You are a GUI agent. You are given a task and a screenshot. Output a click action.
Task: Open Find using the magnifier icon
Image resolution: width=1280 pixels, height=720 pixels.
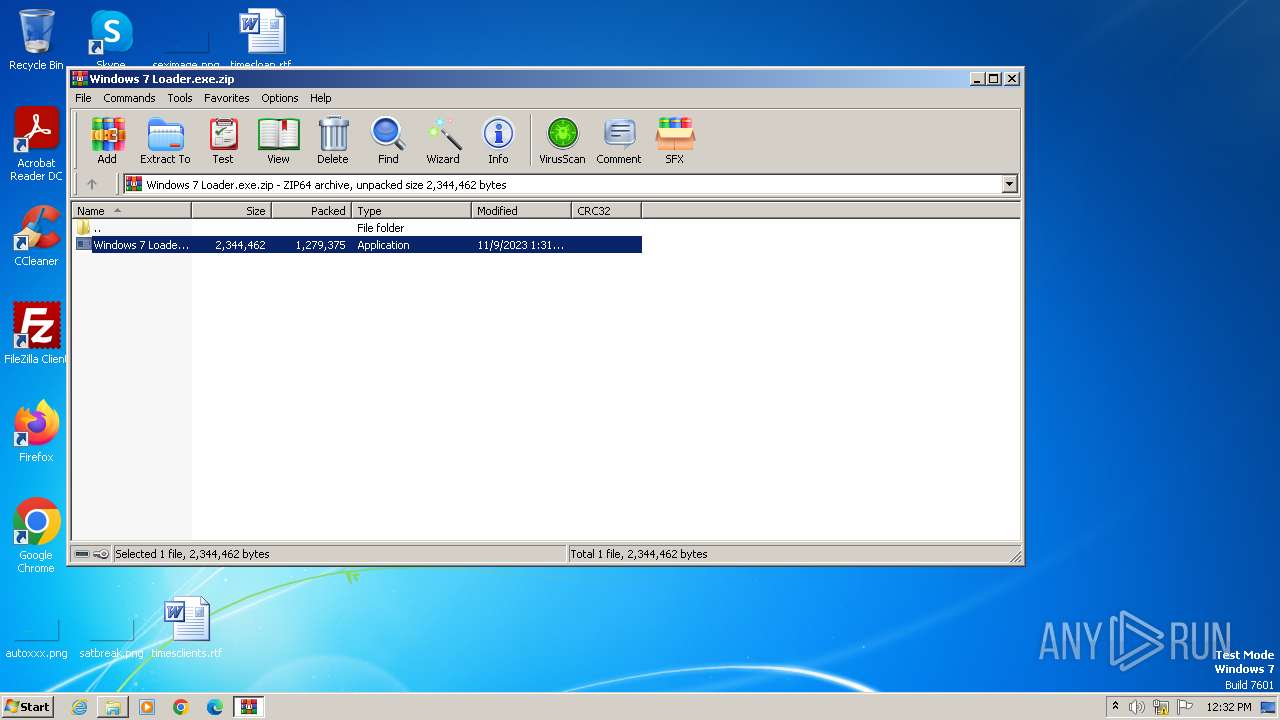click(388, 141)
